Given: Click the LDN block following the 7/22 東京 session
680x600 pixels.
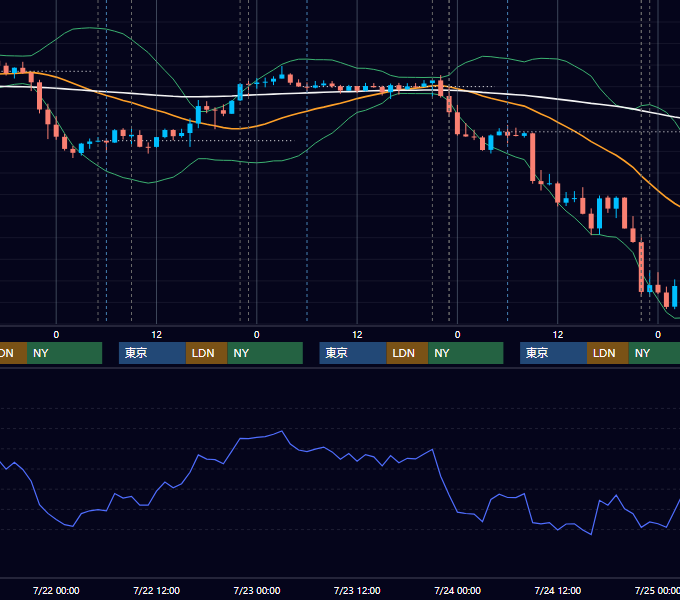Looking at the screenshot, I should pos(206,353).
